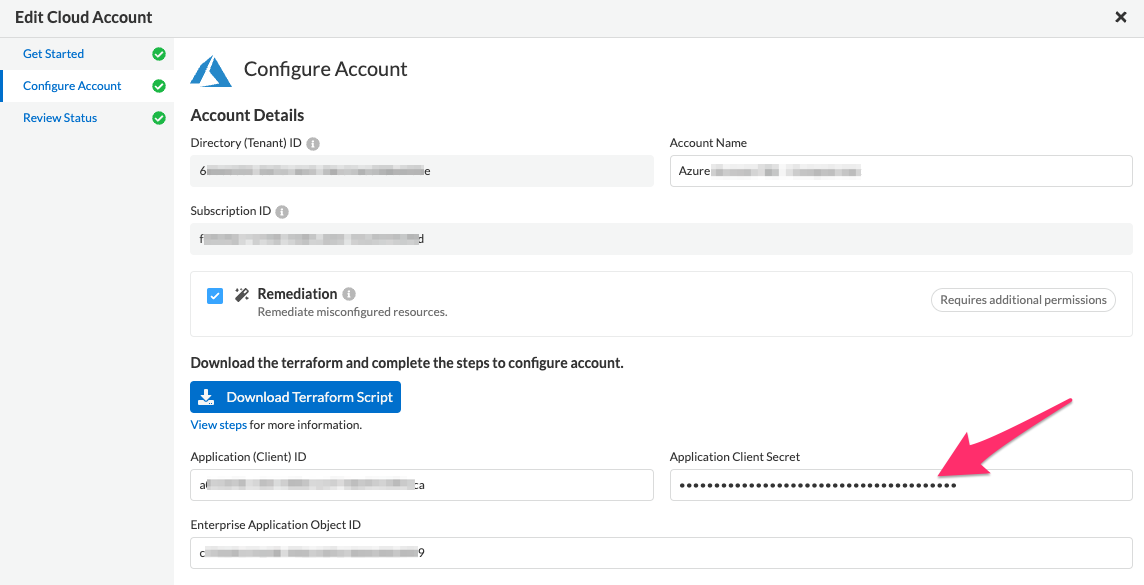Click the green checkmark beside Get Started
1144x585 pixels.
pyautogui.click(x=159, y=53)
